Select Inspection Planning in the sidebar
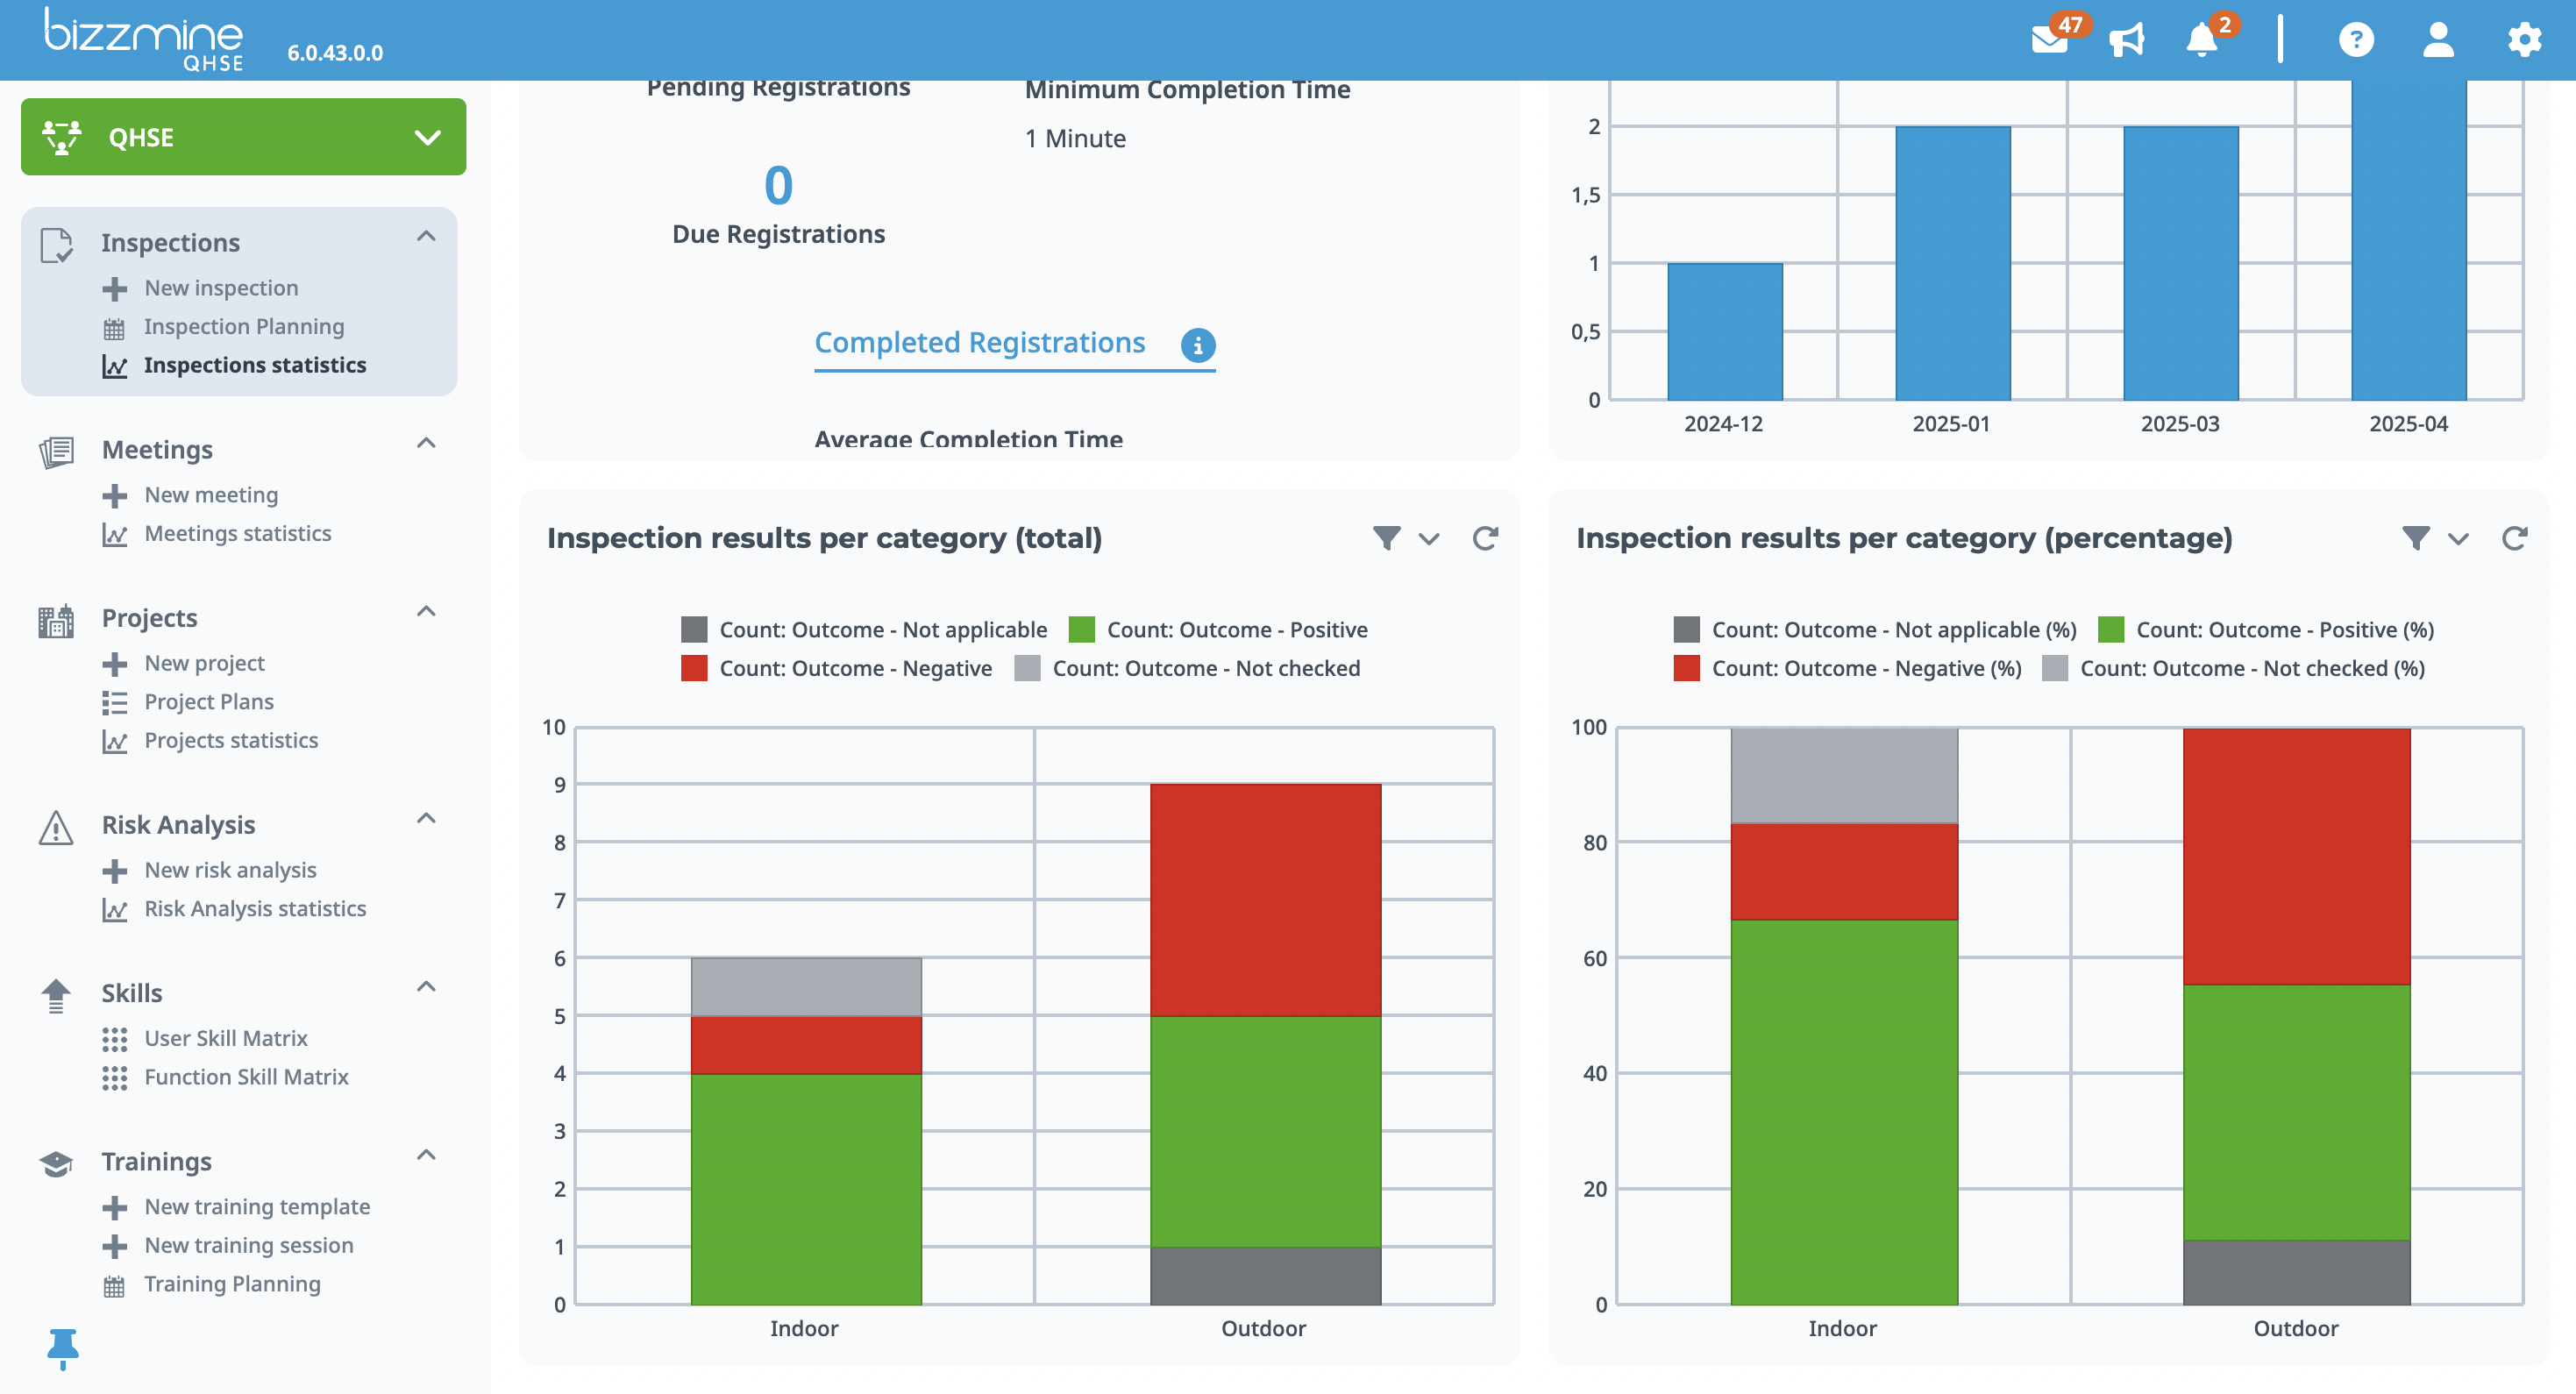This screenshot has height=1394, width=2576. 243,326
